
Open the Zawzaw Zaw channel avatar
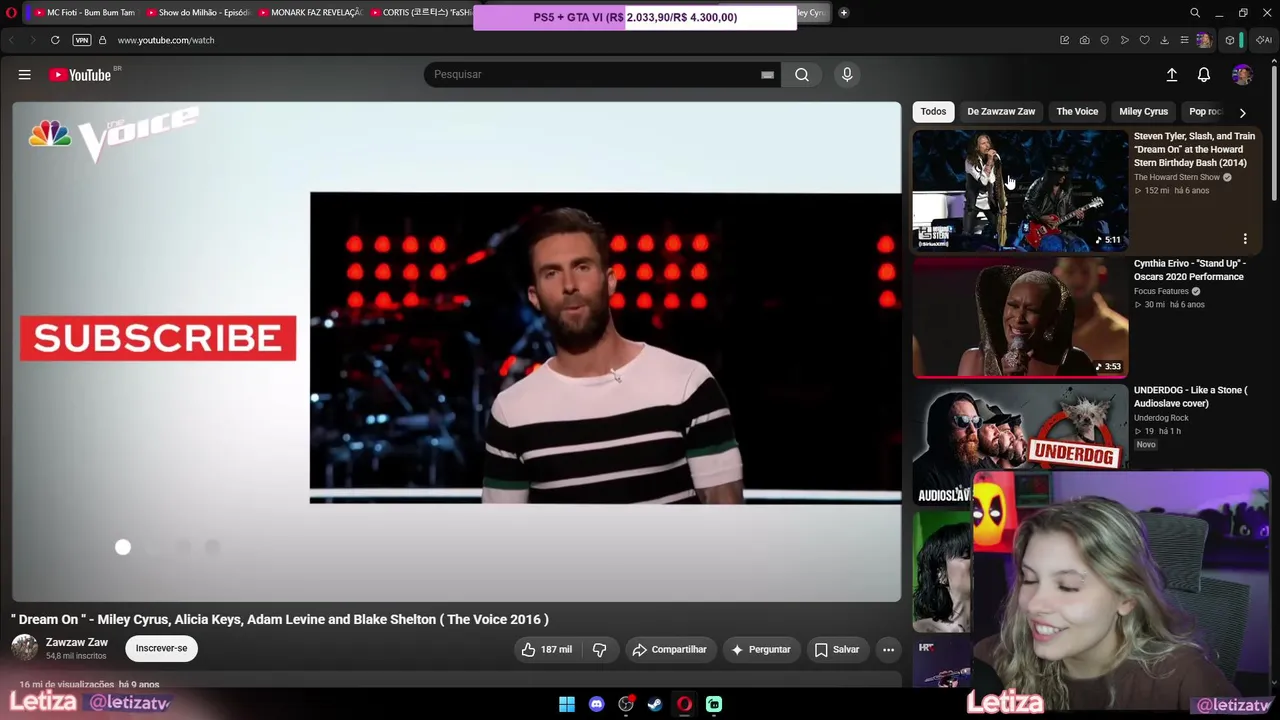coord(24,648)
